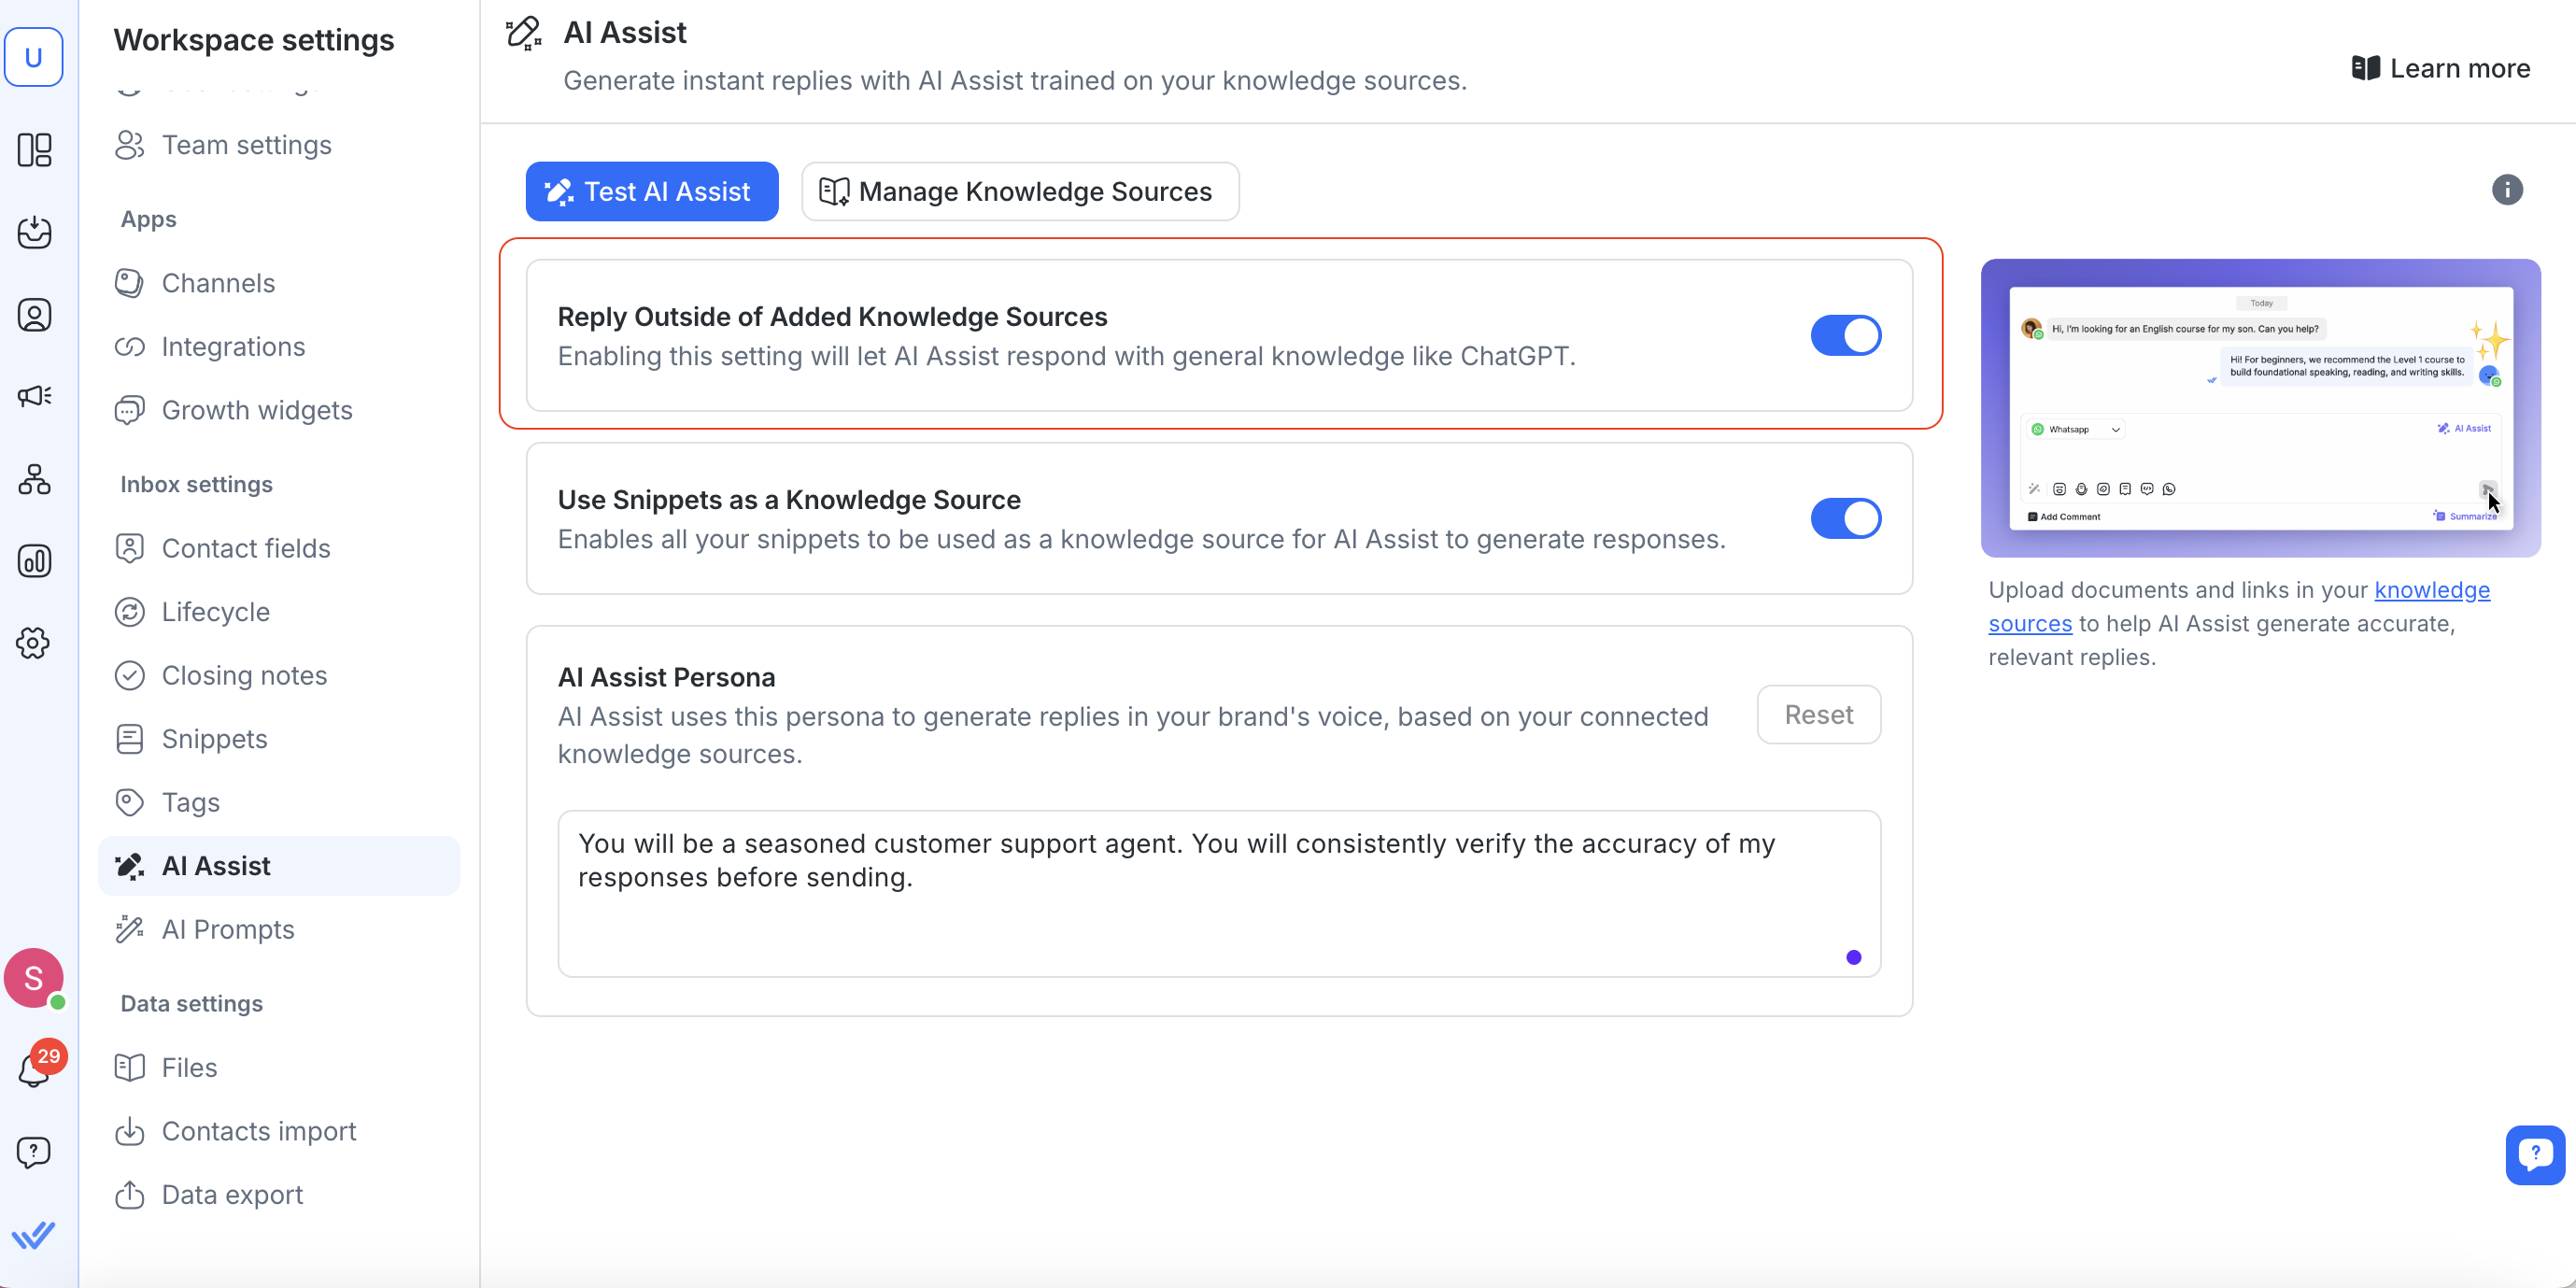The image size is (2576, 1288).
Task: Open the workflows hierarchy icon
Action: pyautogui.click(x=34, y=479)
